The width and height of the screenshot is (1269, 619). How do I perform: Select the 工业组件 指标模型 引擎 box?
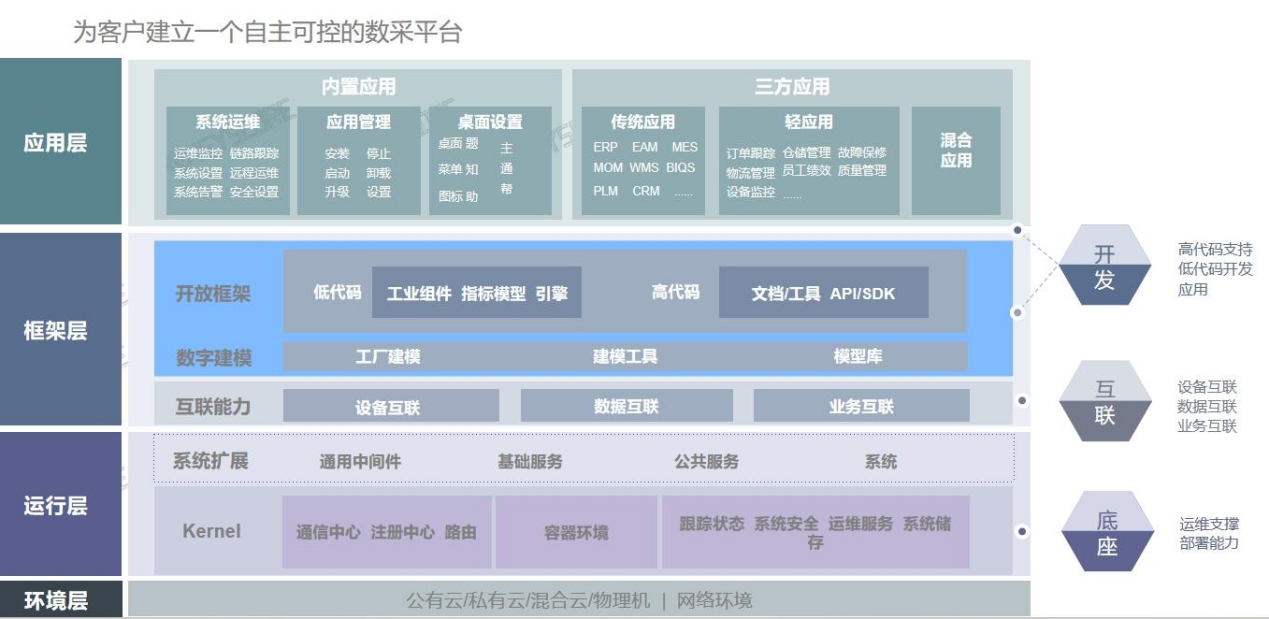pos(477,293)
